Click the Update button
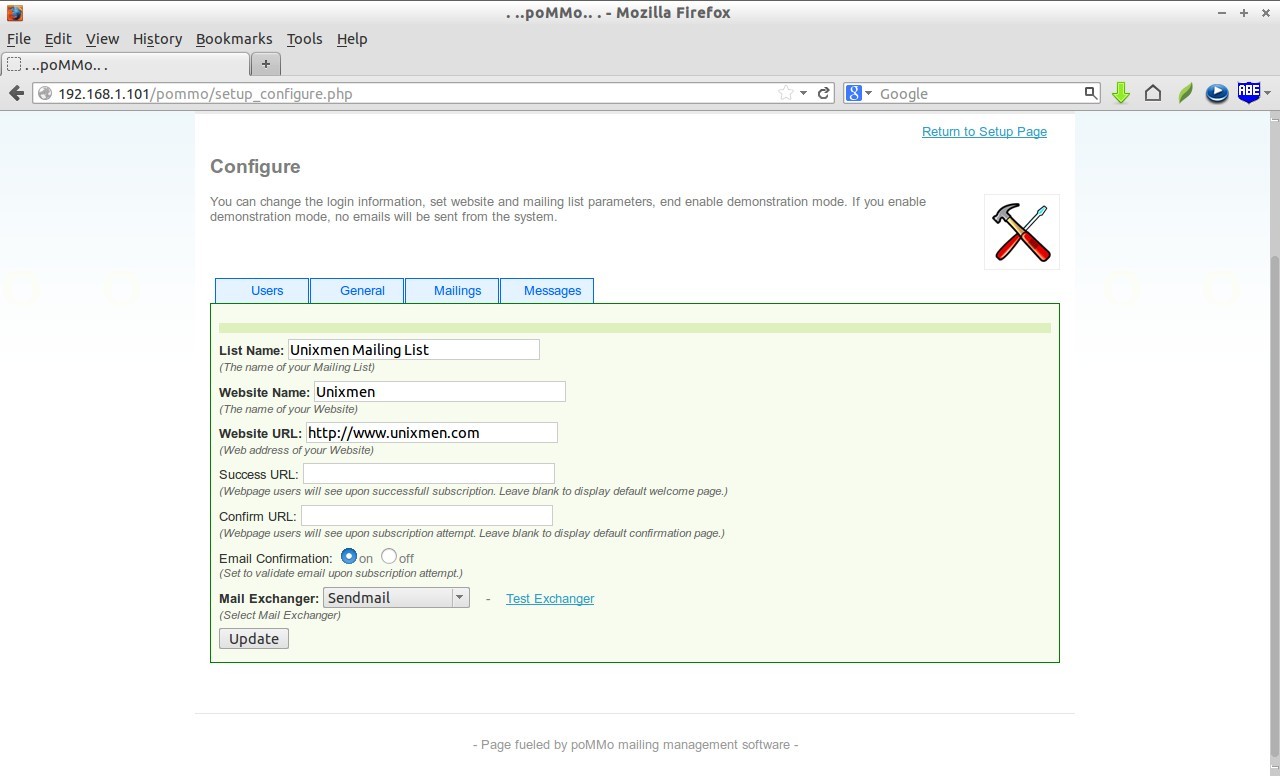This screenshot has width=1280, height=776. click(254, 638)
